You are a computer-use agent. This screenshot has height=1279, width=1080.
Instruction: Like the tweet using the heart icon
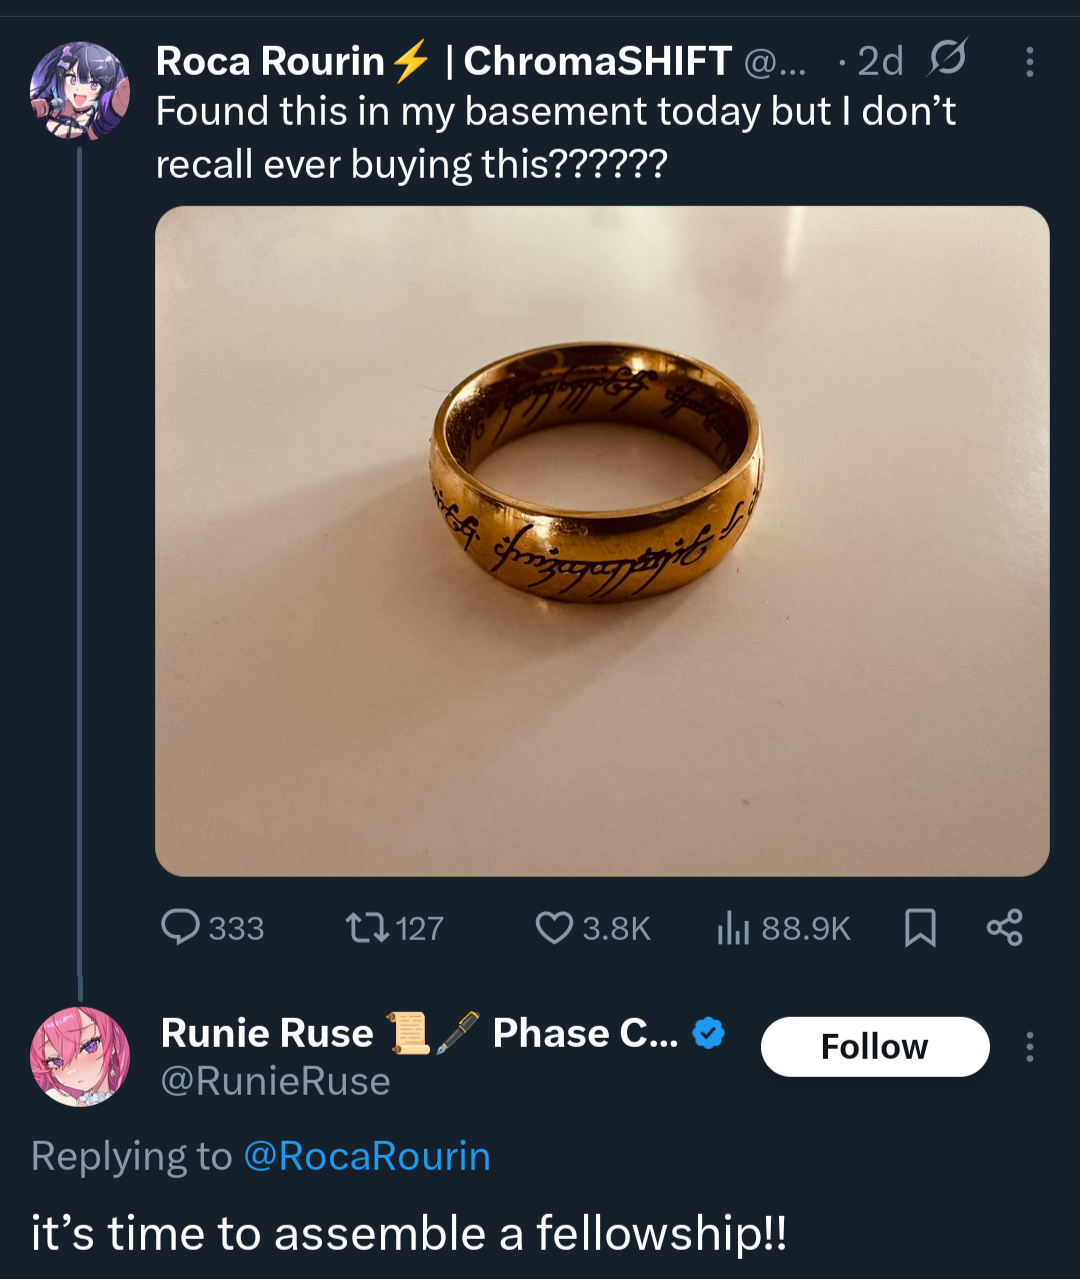coord(593,928)
